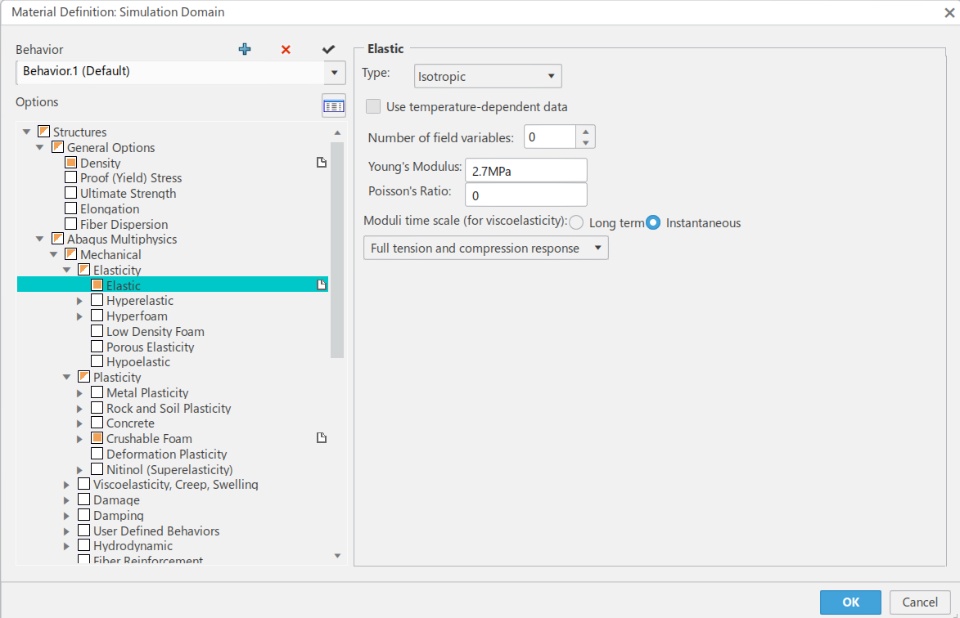The width and height of the screenshot is (960, 618).
Task: Open the Isotropic type dropdown
Action: point(487,77)
